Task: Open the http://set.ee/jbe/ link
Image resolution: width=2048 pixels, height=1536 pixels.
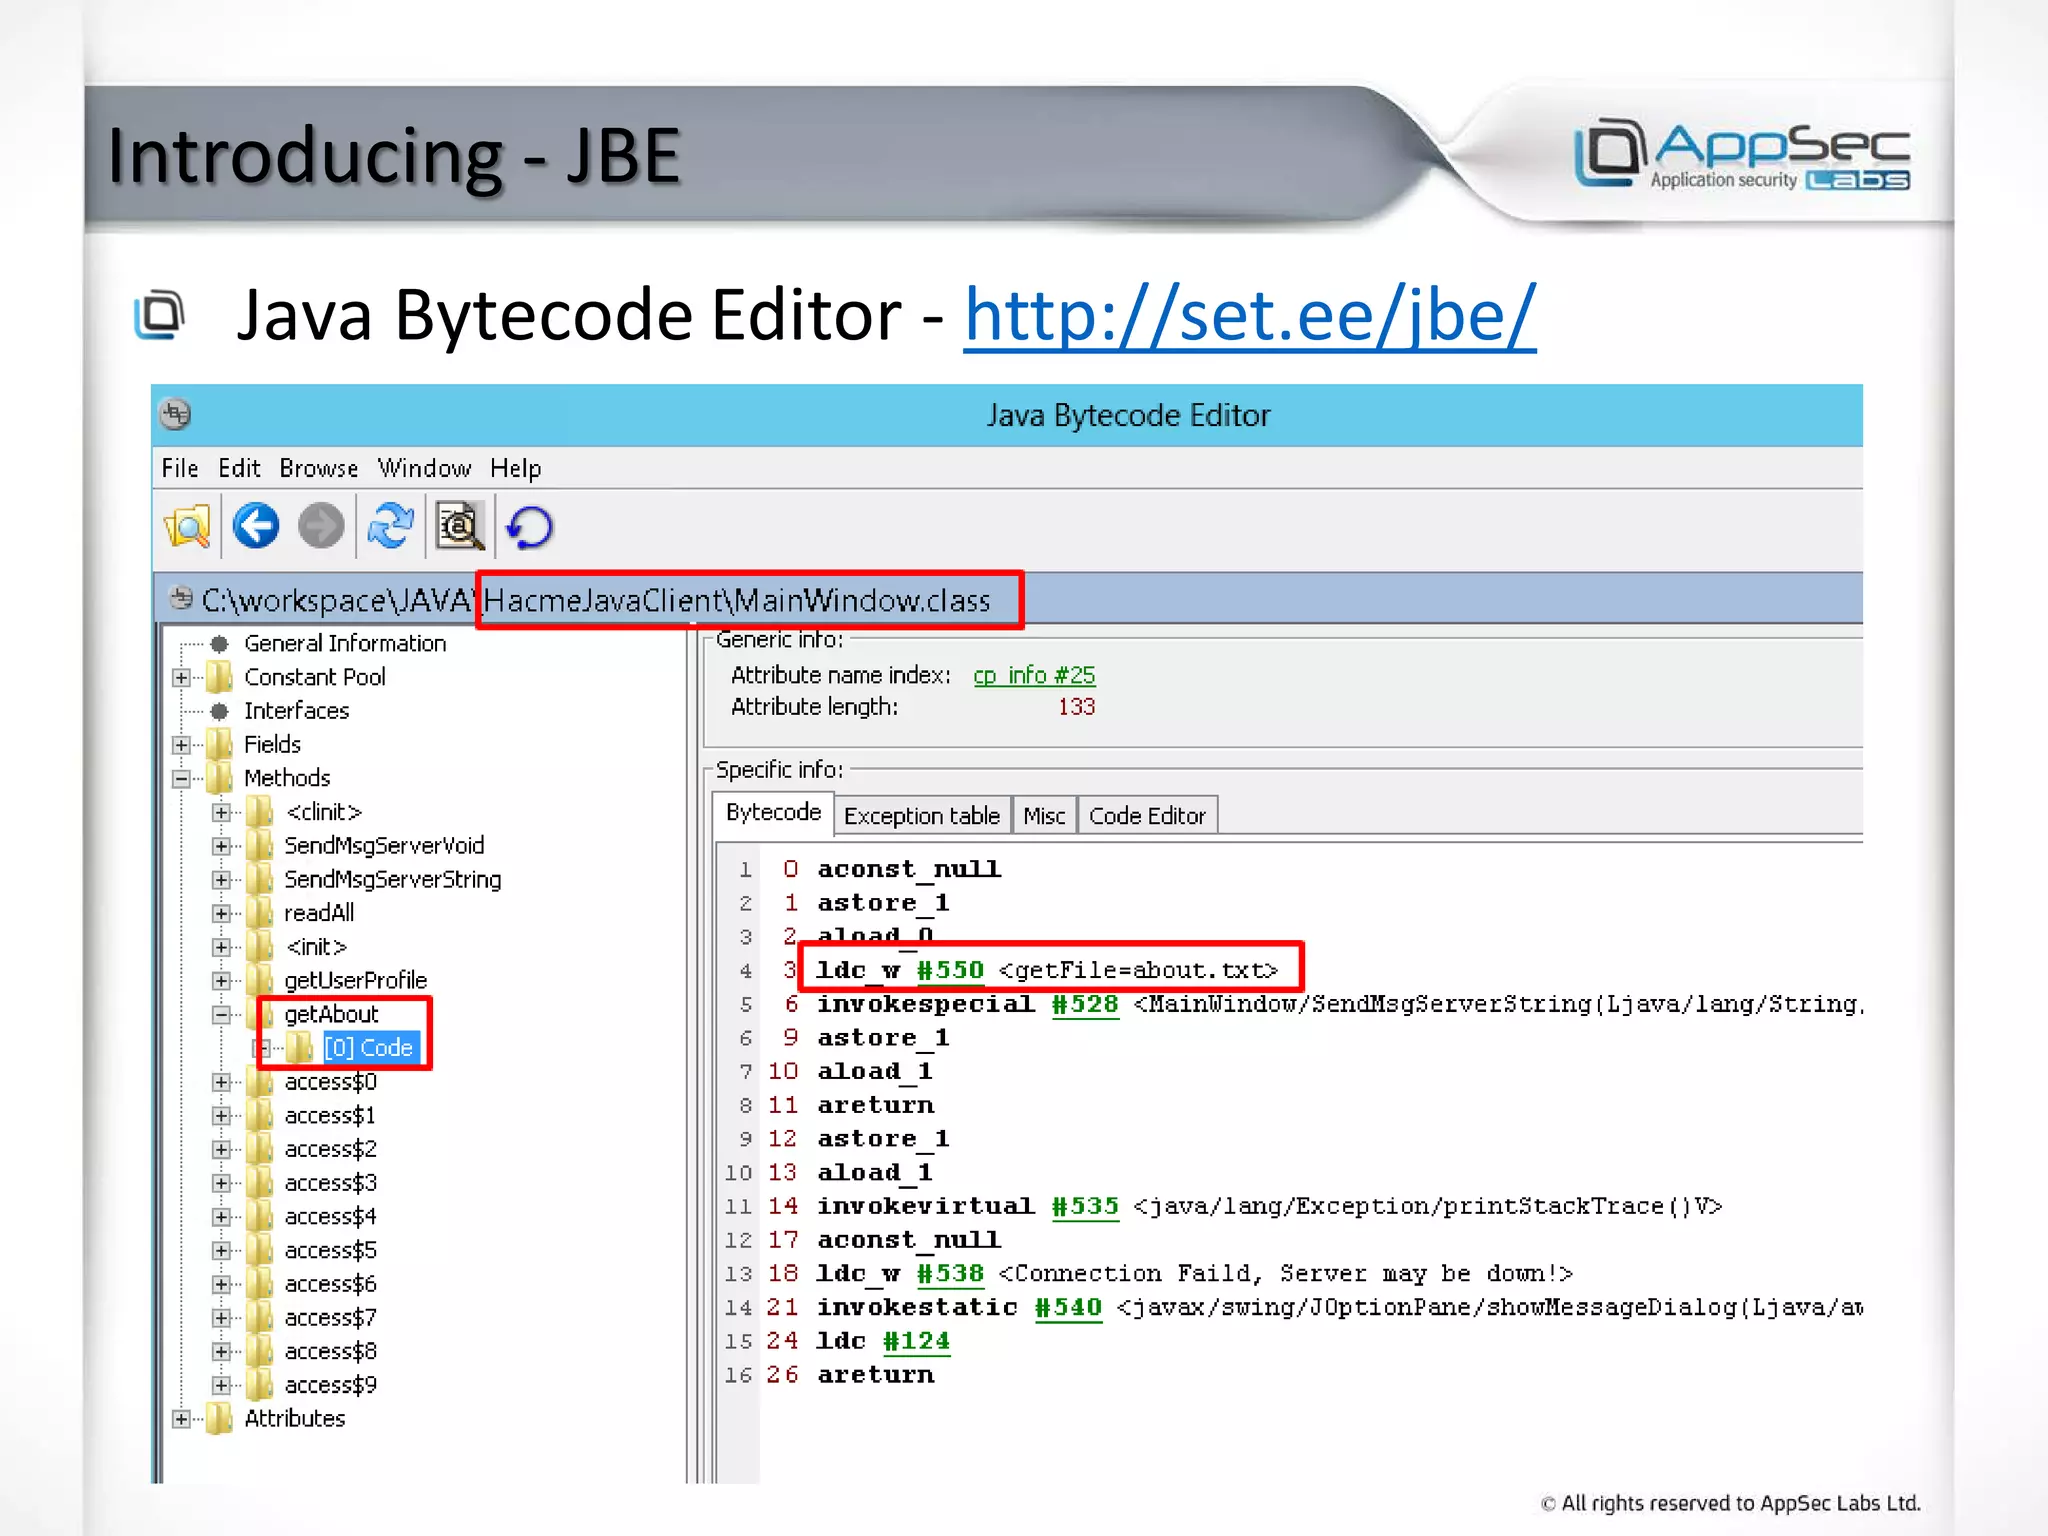Action: 1250,316
